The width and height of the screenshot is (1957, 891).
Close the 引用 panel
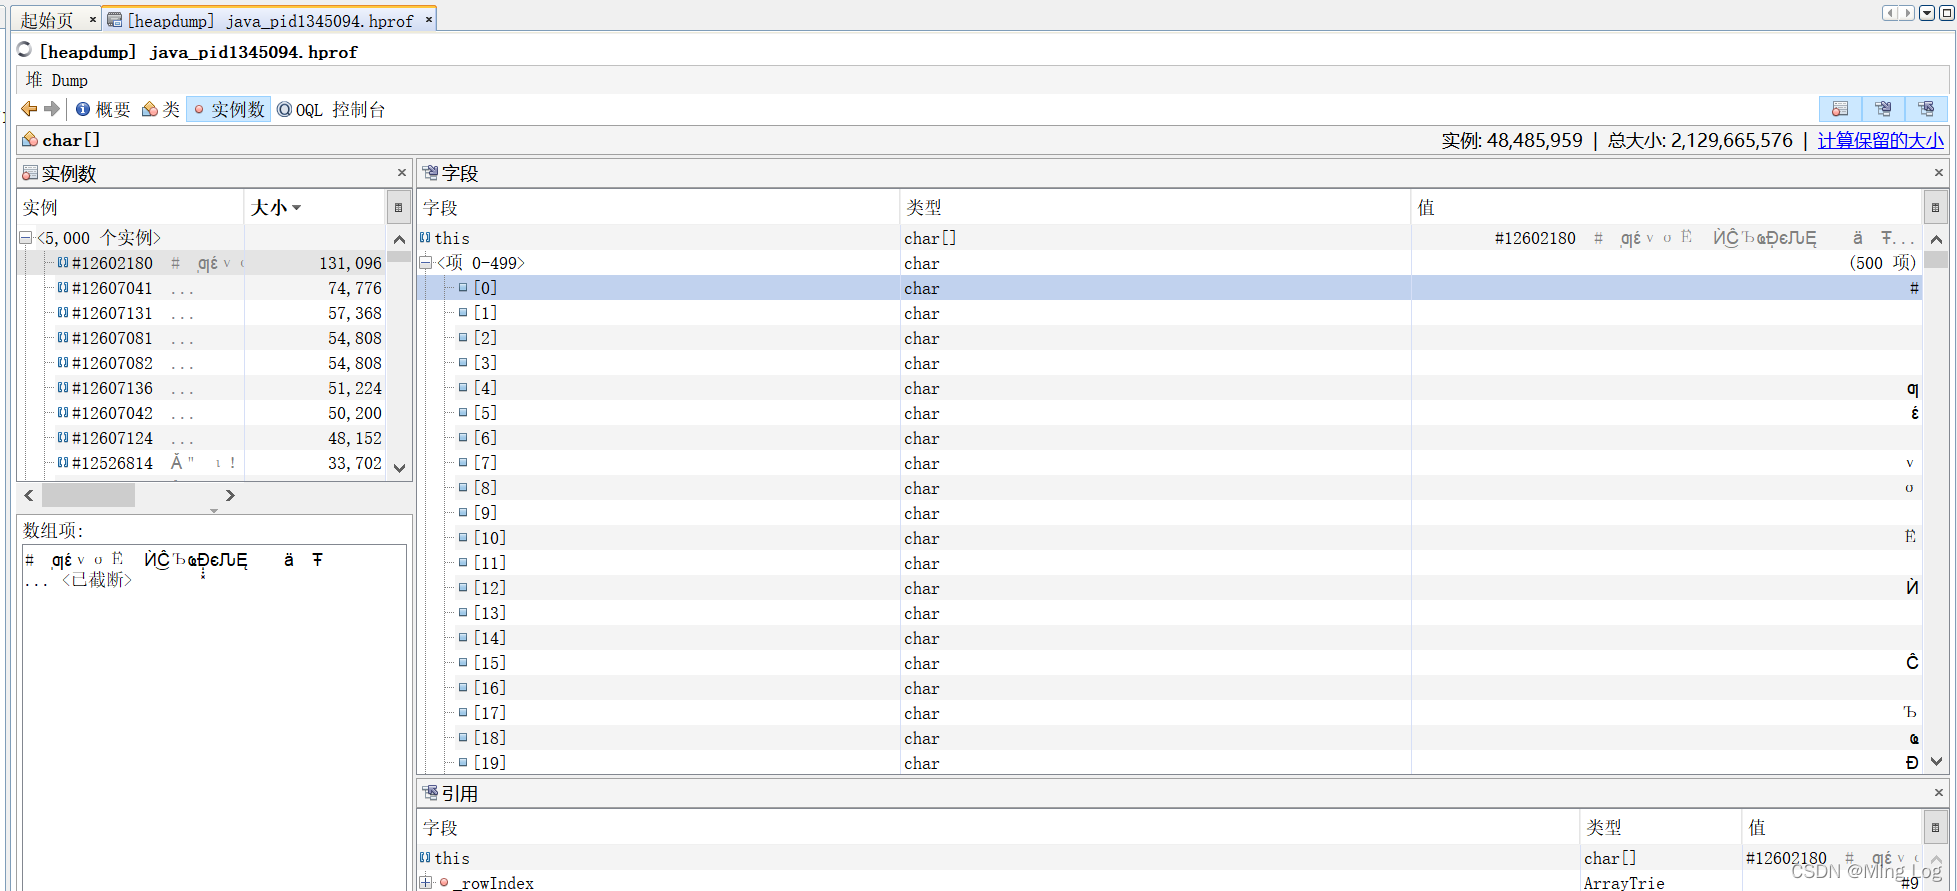[x=1938, y=792]
